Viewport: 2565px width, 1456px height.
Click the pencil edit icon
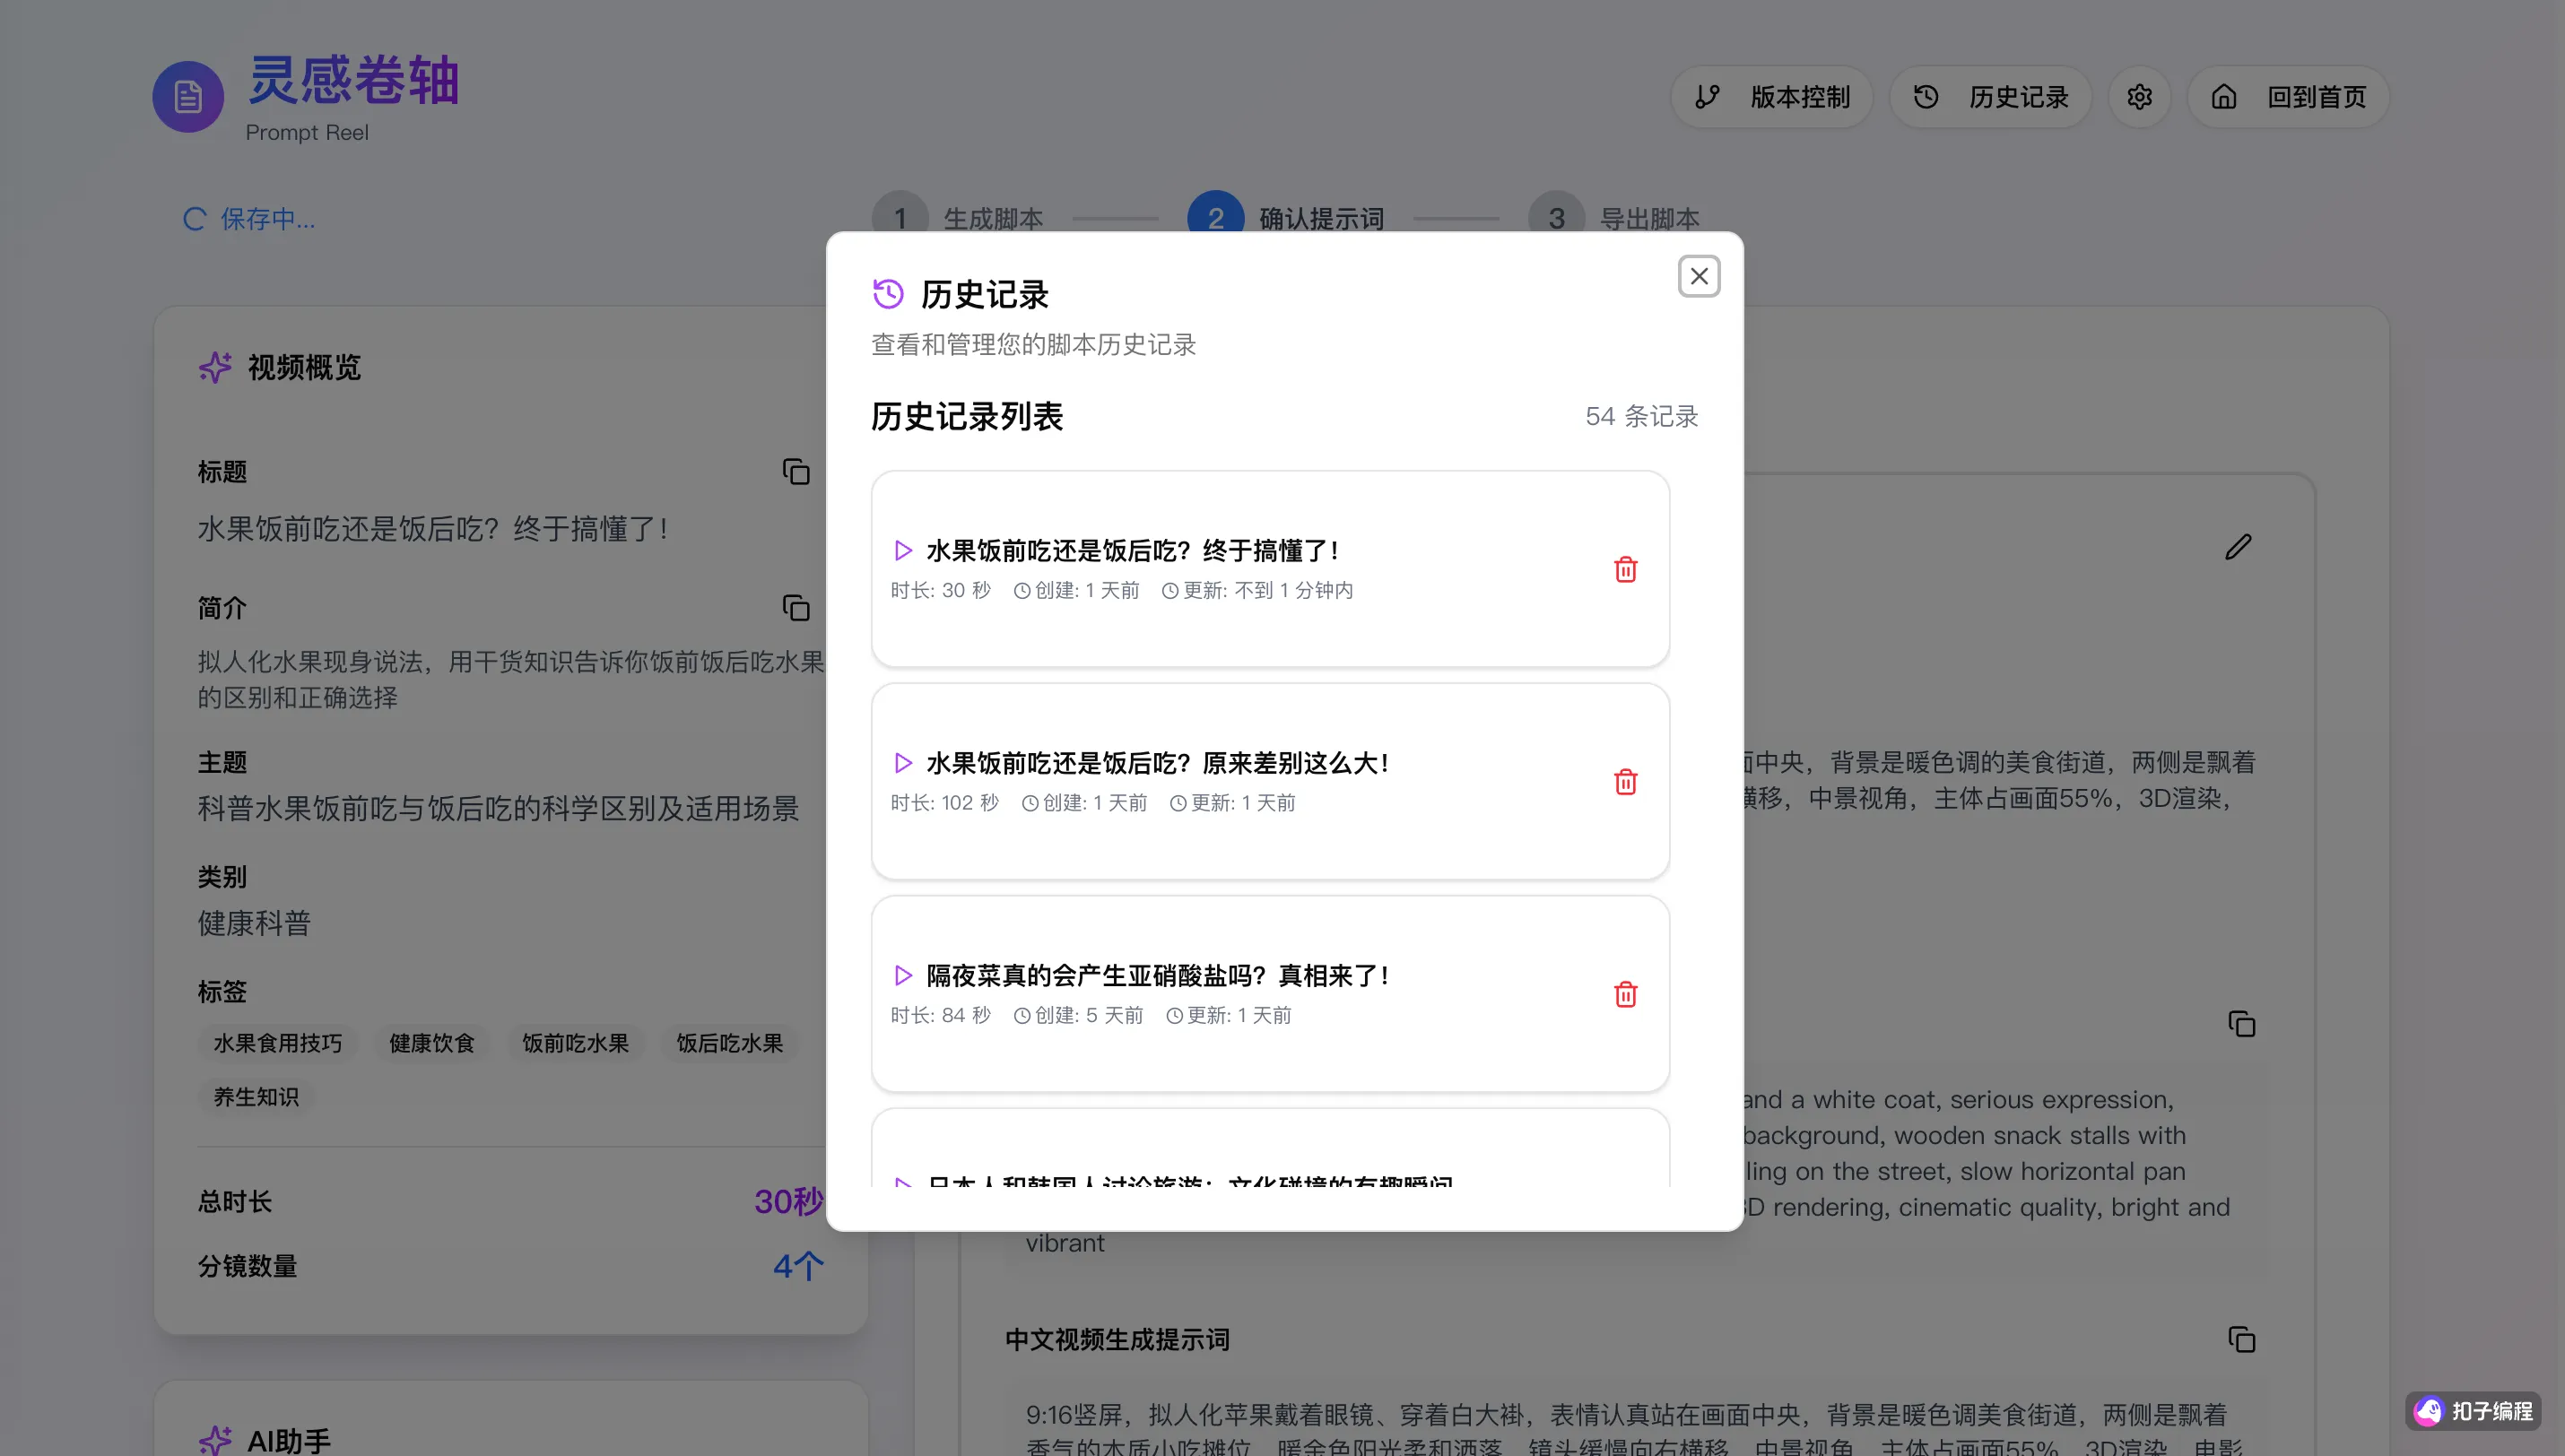[2238, 547]
